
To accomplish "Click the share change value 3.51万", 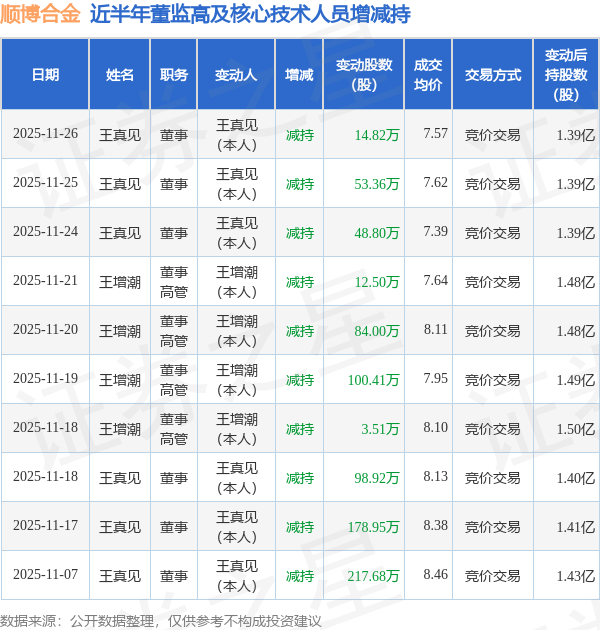I will (380, 429).
